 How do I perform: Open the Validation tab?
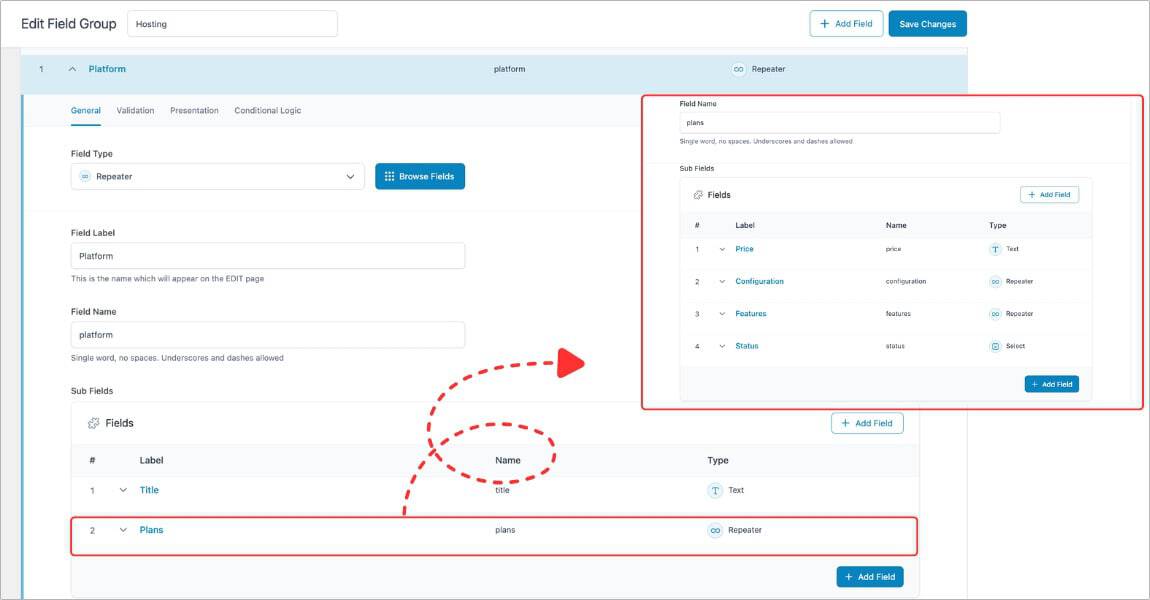(135, 111)
